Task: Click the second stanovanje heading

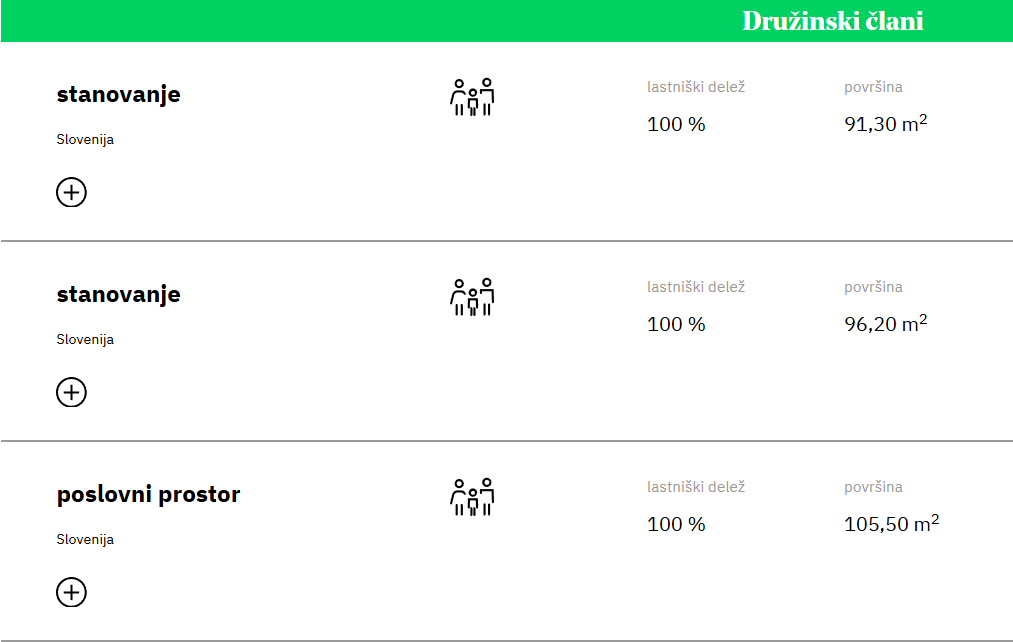Action: [118, 295]
